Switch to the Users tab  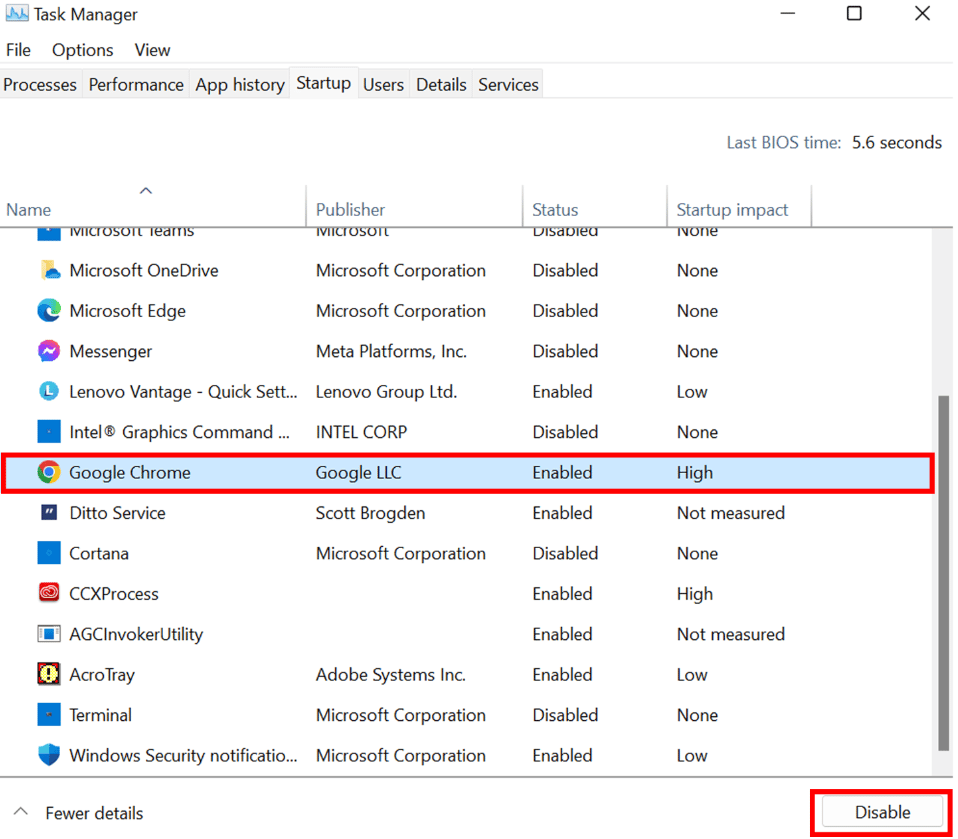point(384,84)
